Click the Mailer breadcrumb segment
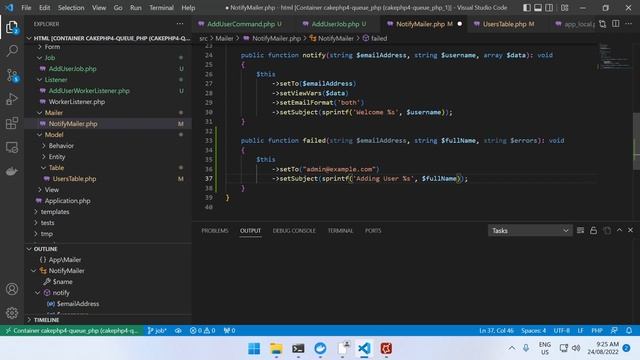 (224, 38)
